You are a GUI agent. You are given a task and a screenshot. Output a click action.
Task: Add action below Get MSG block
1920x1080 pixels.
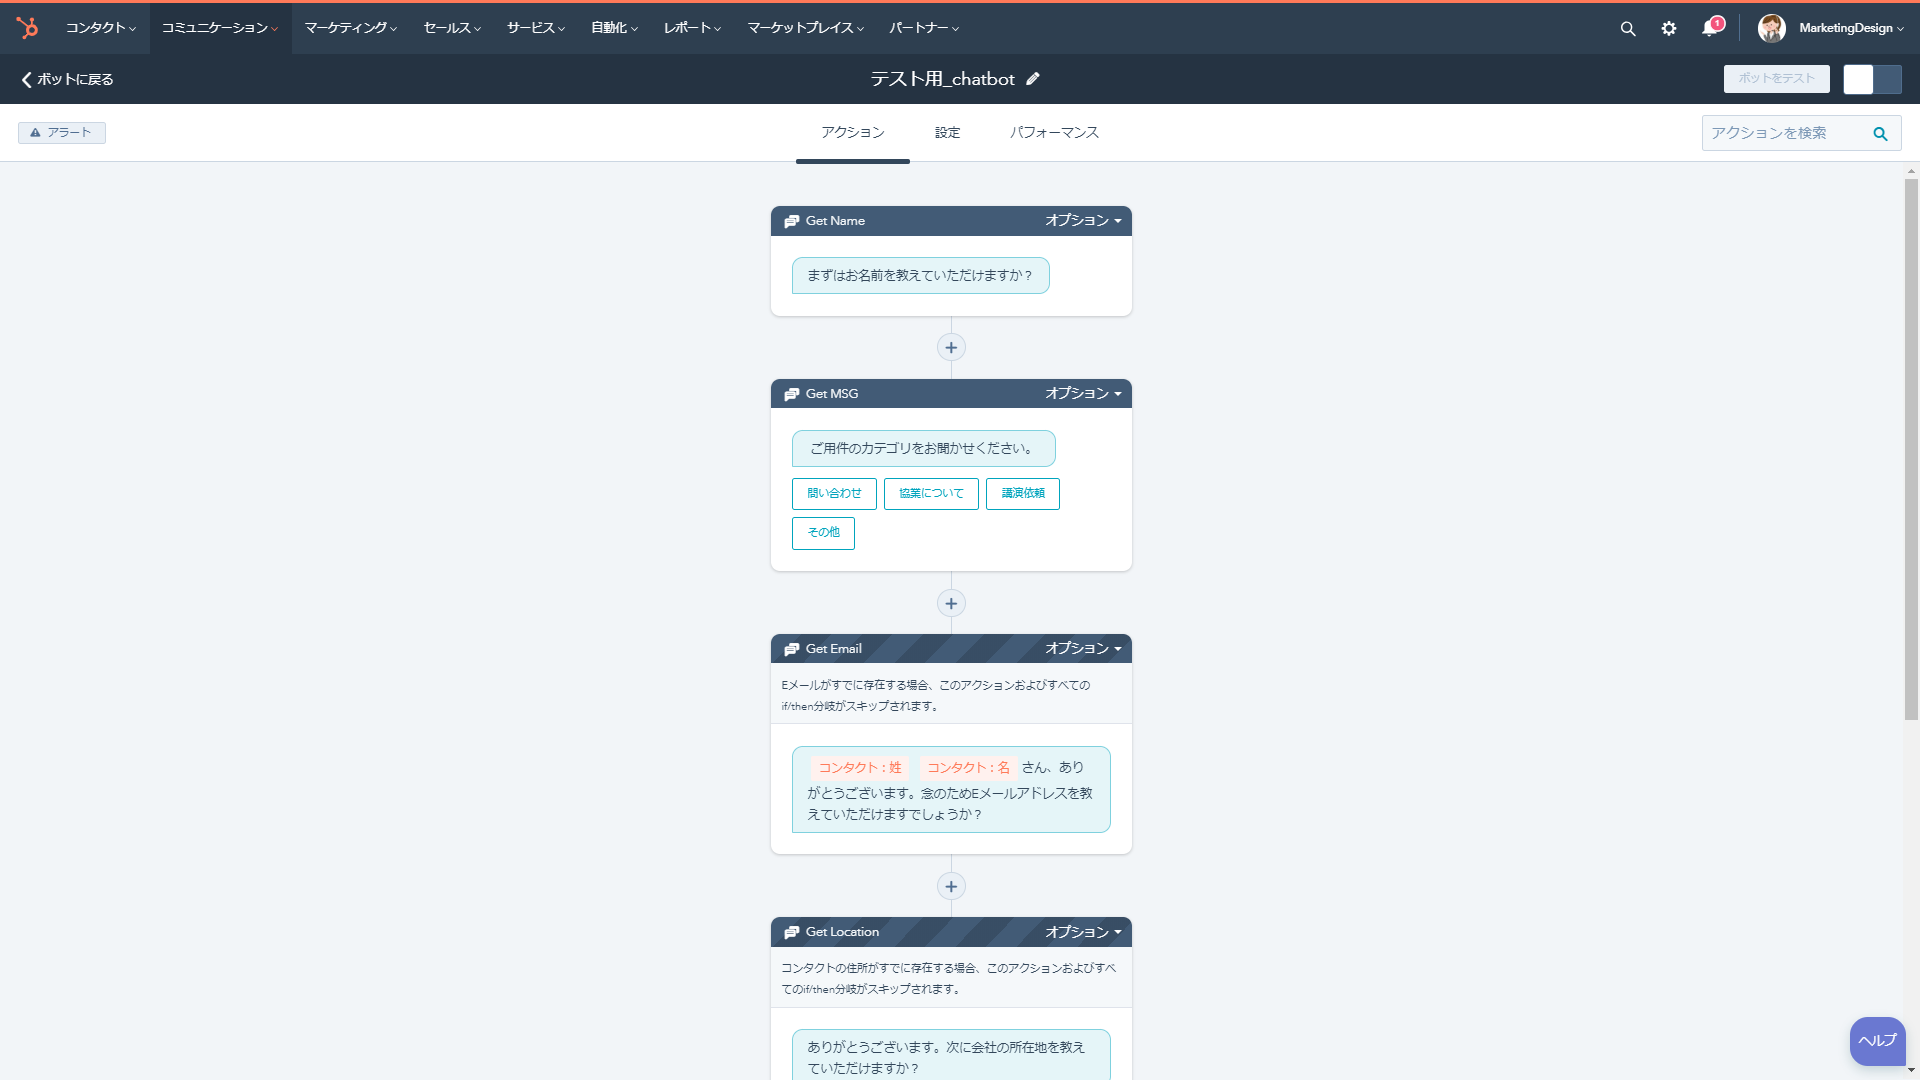(x=951, y=604)
